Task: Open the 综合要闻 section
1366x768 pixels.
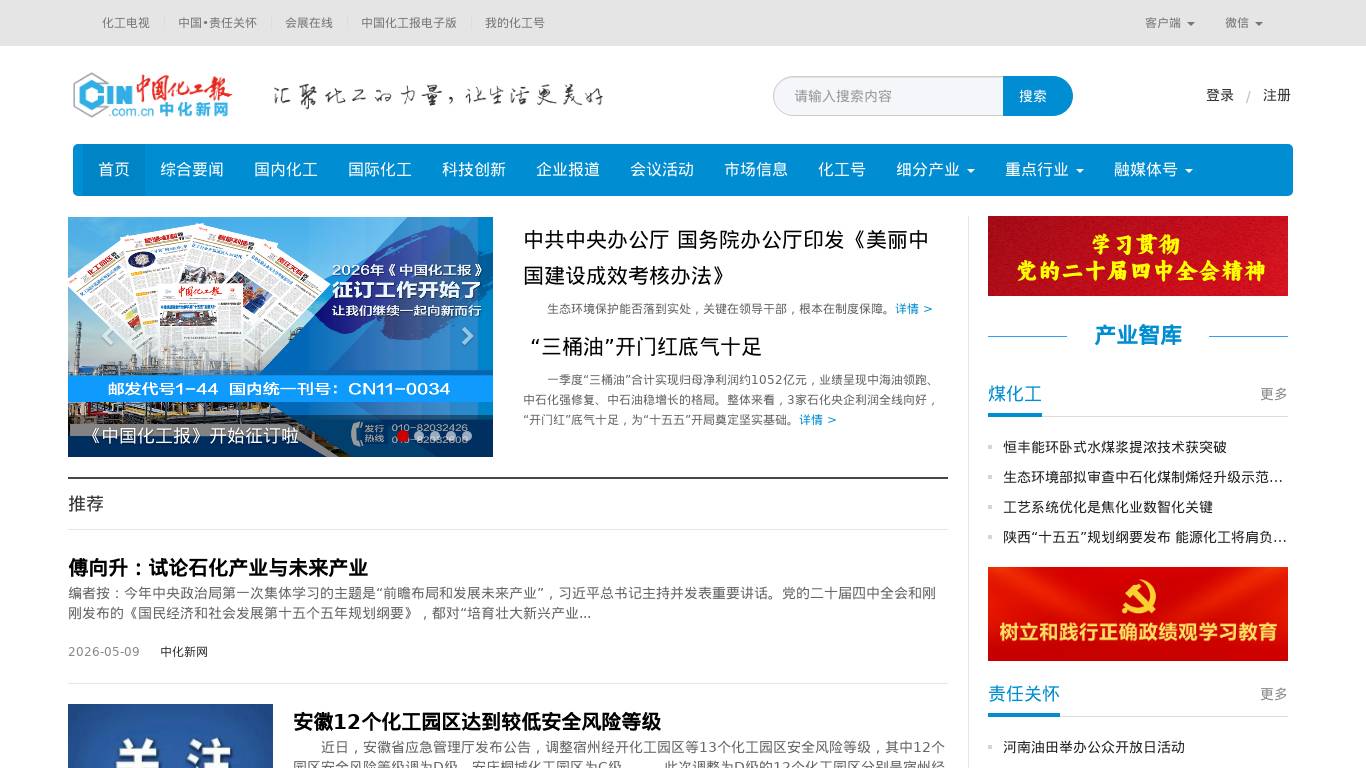Action: [192, 170]
